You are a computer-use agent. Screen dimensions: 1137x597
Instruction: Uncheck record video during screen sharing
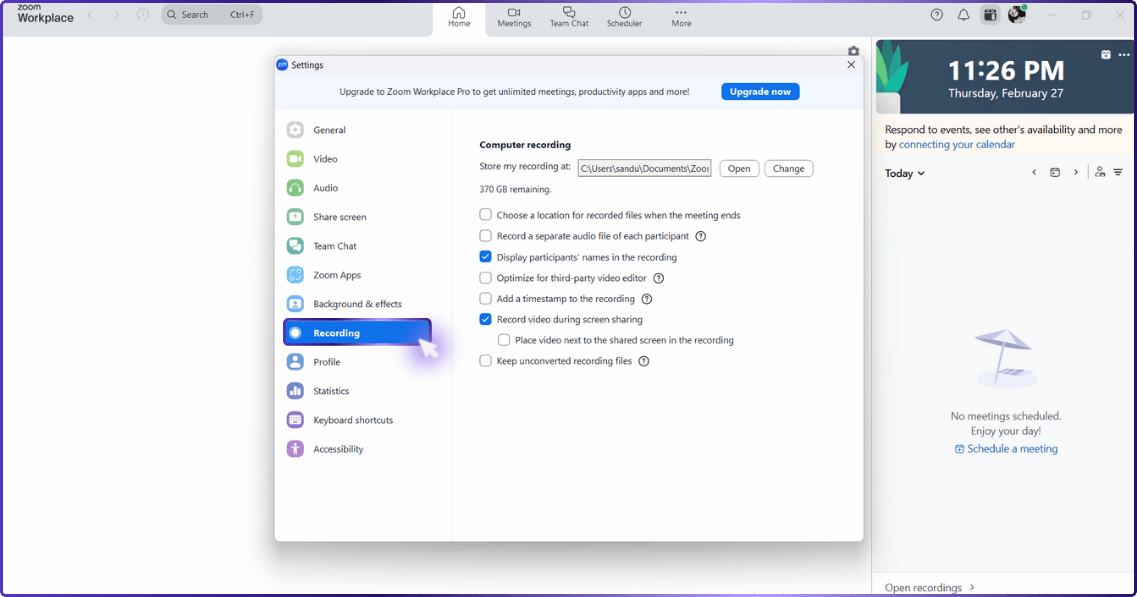[x=485, y=319]
